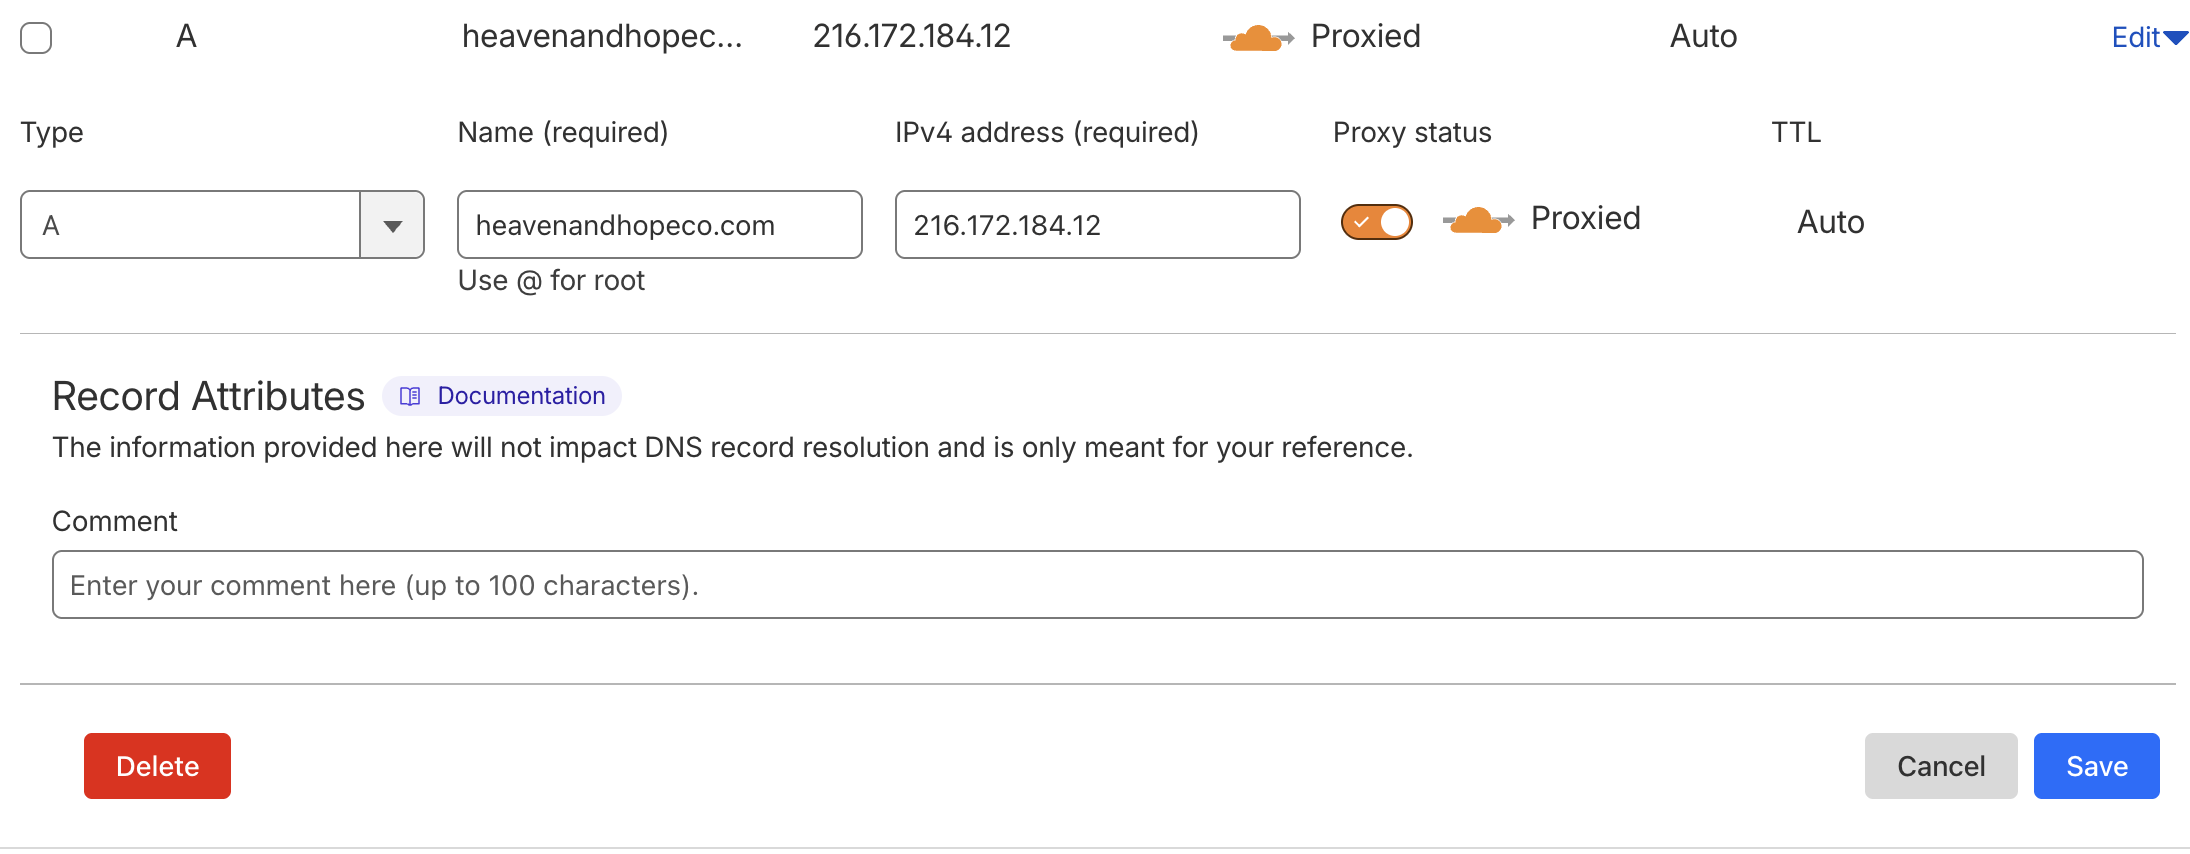Click the blue Edit caret arrow icon

tap(2175, 38)
